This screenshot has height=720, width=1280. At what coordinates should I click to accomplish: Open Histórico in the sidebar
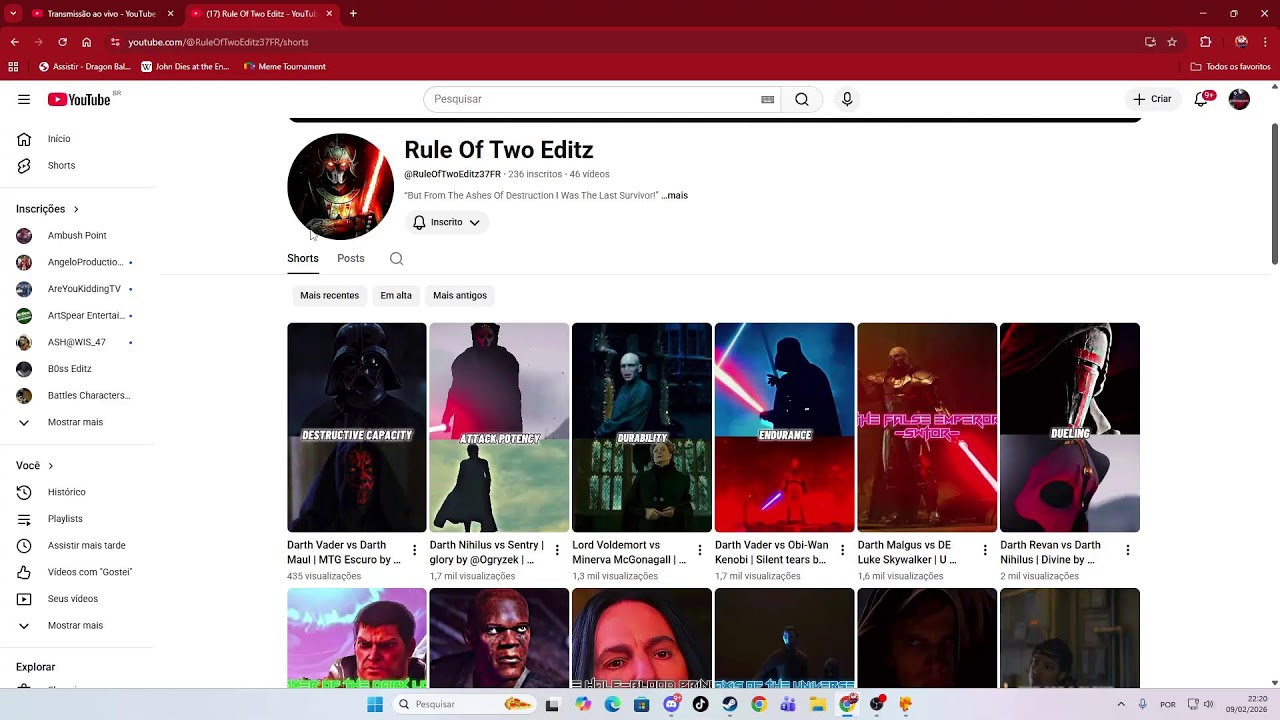point(66,492)
